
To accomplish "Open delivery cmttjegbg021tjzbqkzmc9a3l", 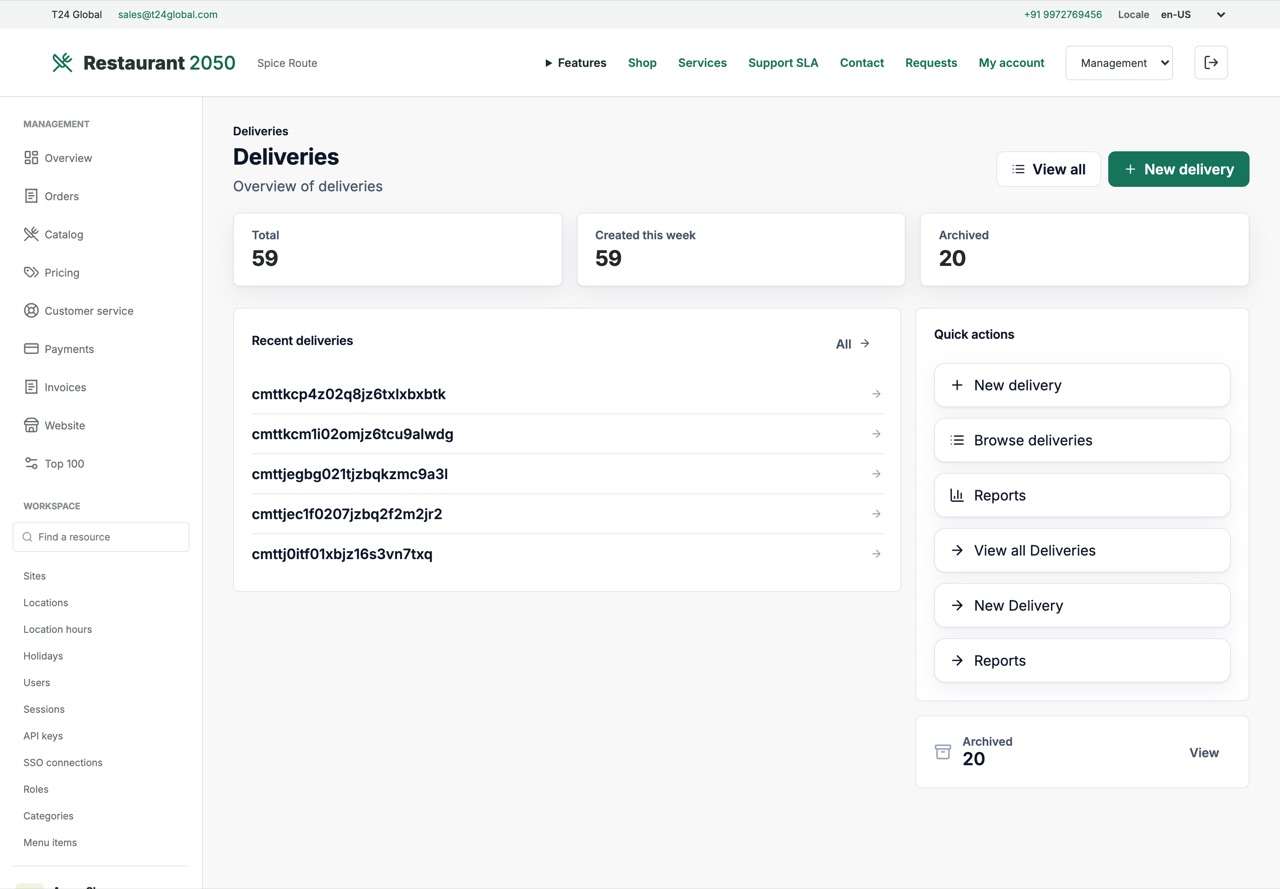I will pos(566,474).
